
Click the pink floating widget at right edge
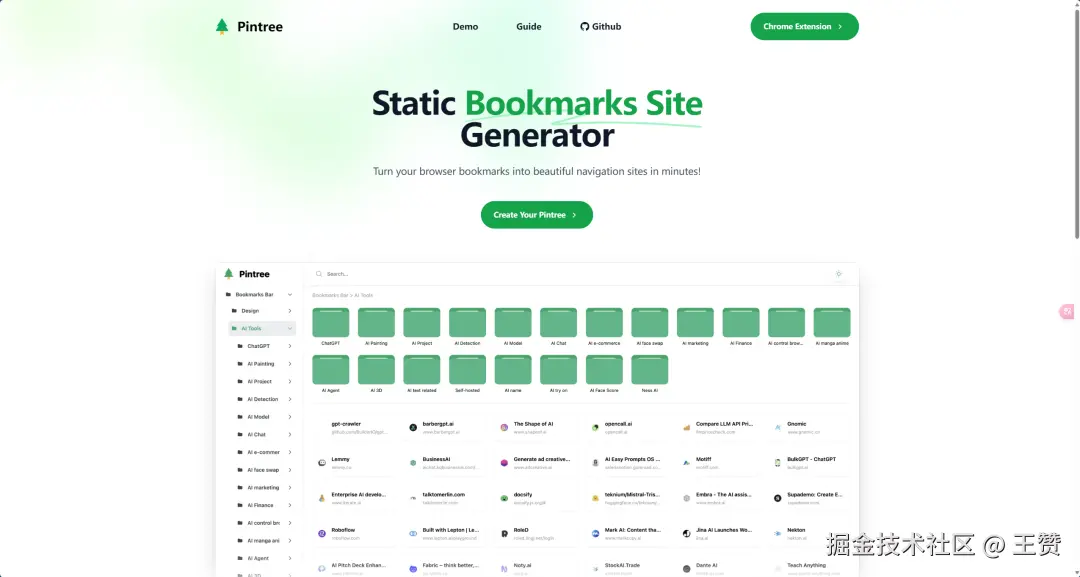click(1067, 312)
